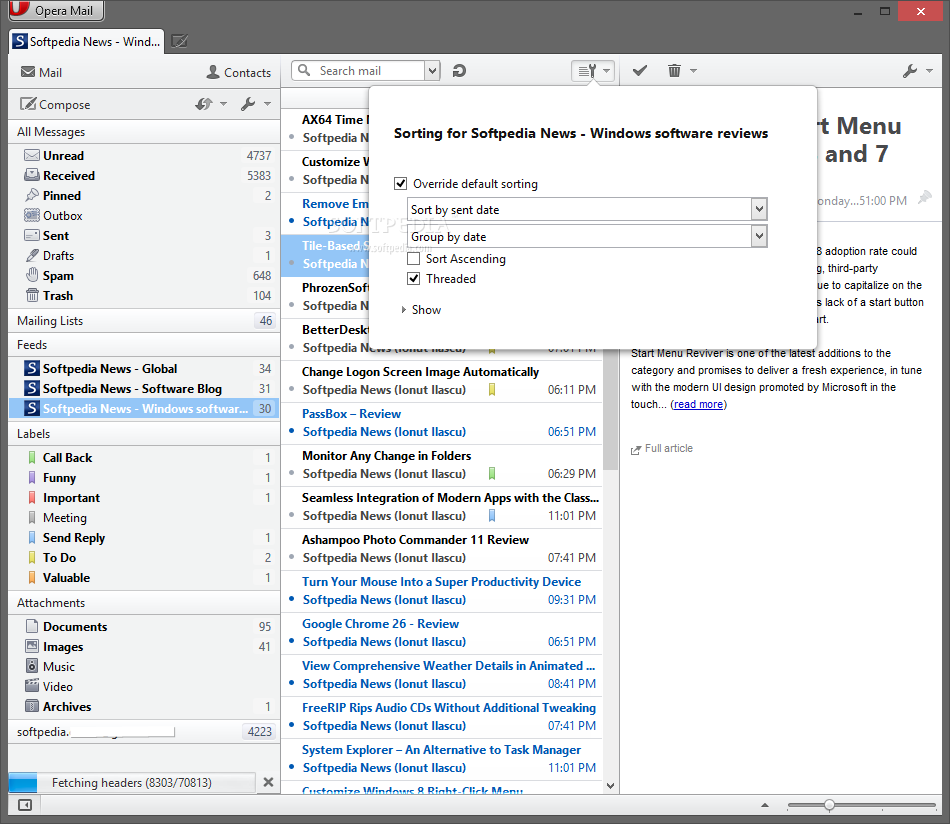This screenshot has width=950, height=824.
Task: Click the mail panel wrench icon
Action: [248, 104]
